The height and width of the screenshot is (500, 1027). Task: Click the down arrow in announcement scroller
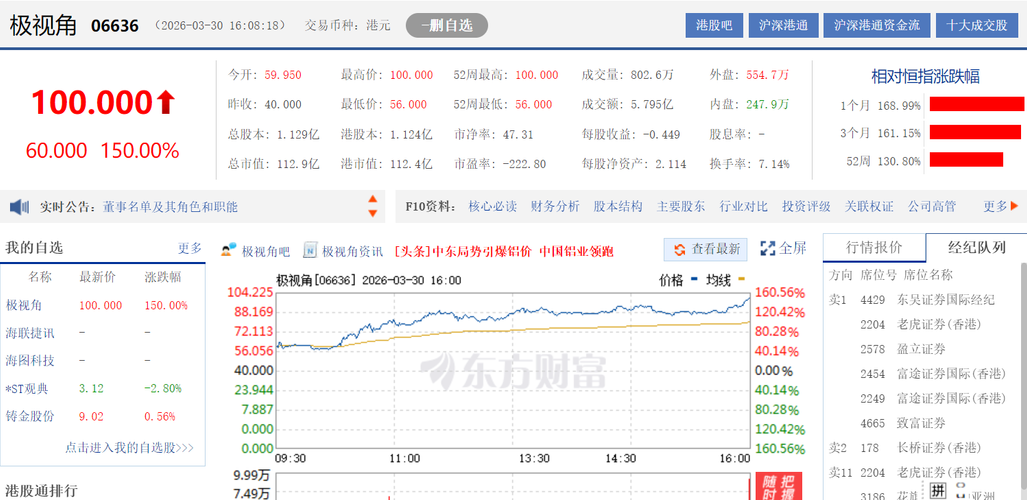click(373, 214)
